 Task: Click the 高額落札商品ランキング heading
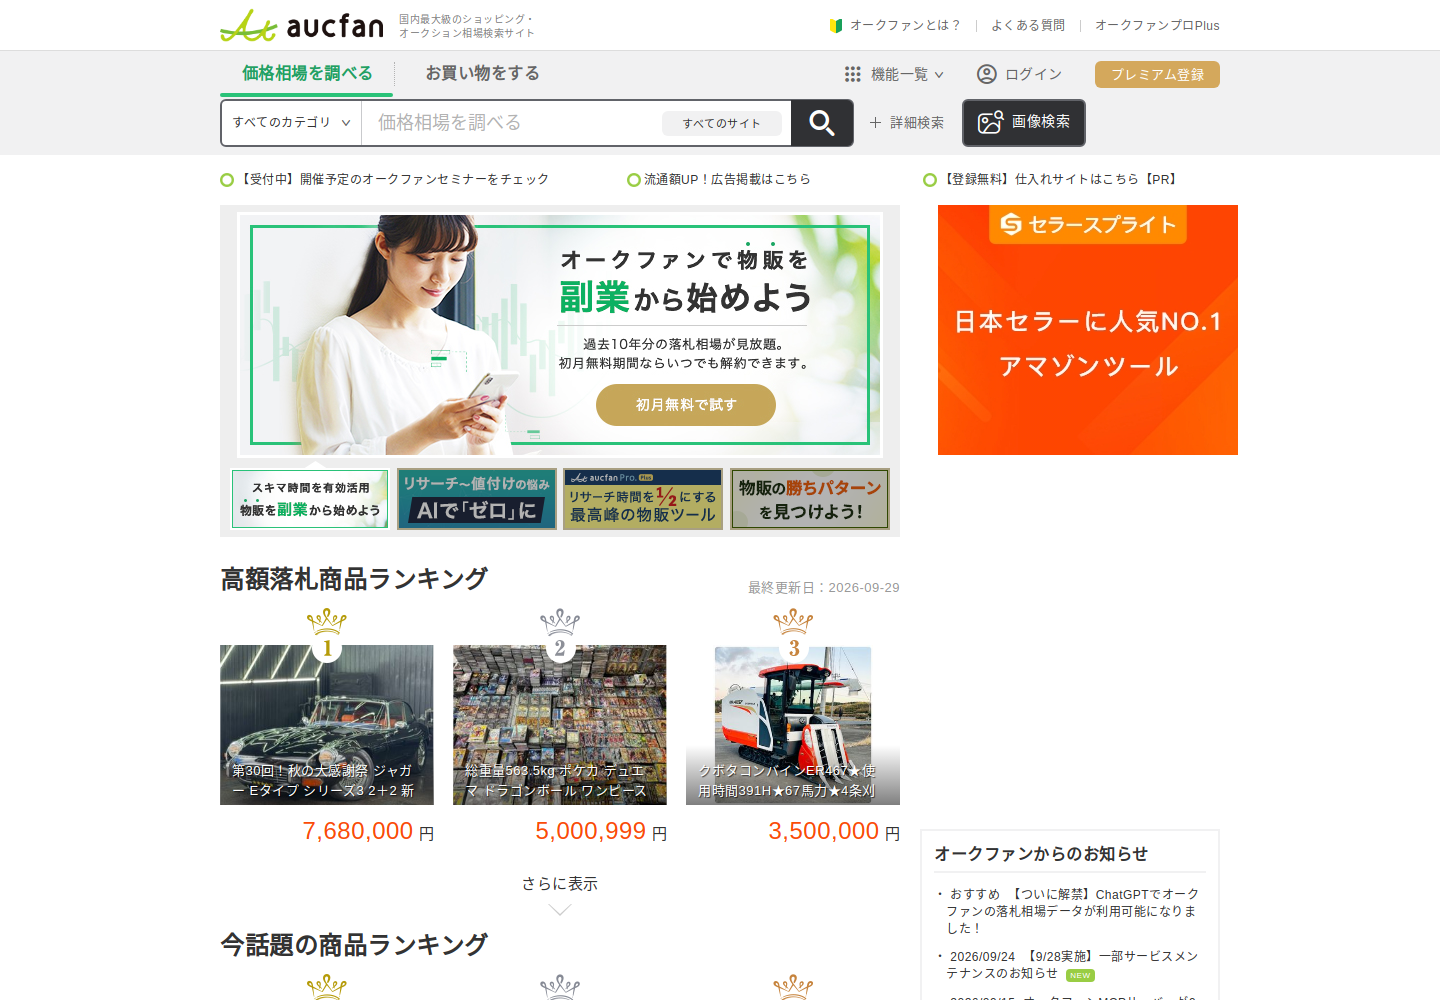354,579
